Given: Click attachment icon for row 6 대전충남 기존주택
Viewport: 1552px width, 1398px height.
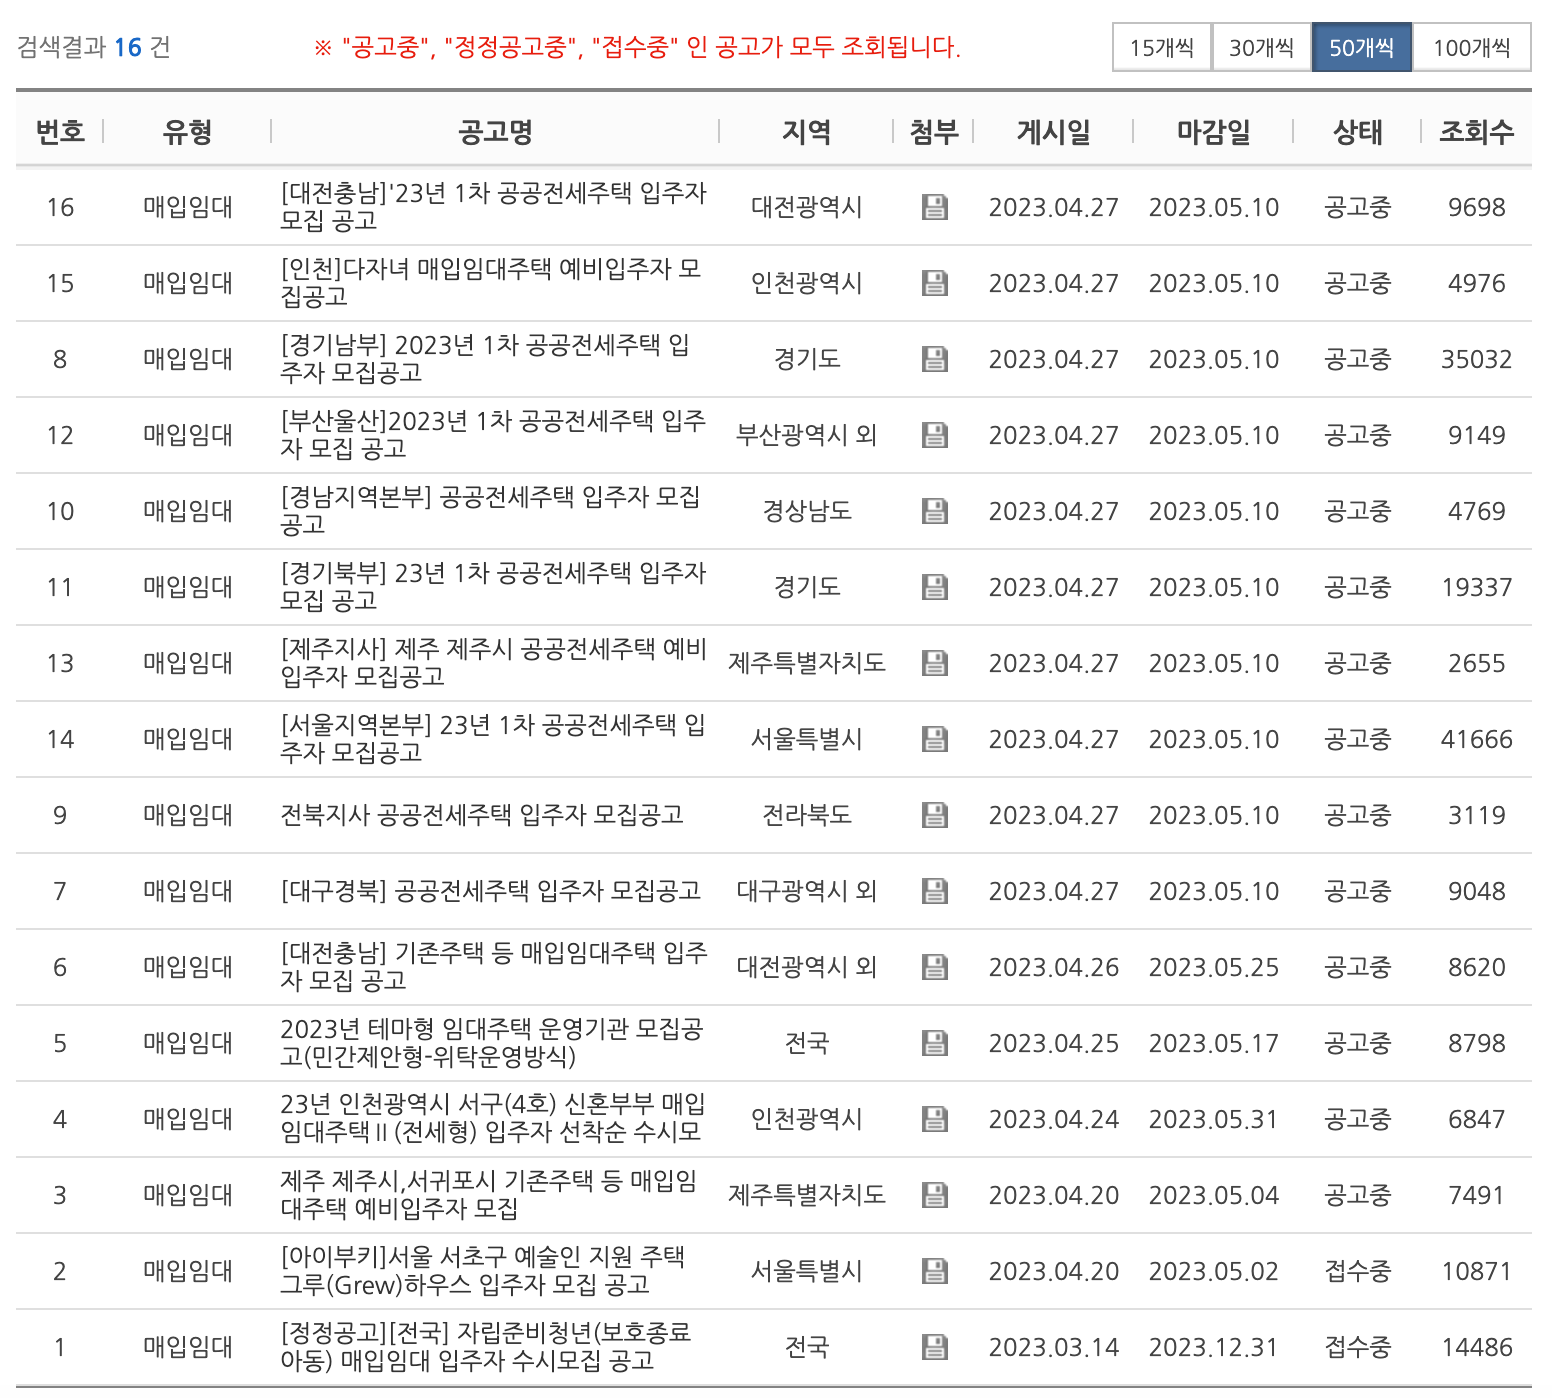Looking at the screenshot, I should pyautogui.click(x=934, y=967).
